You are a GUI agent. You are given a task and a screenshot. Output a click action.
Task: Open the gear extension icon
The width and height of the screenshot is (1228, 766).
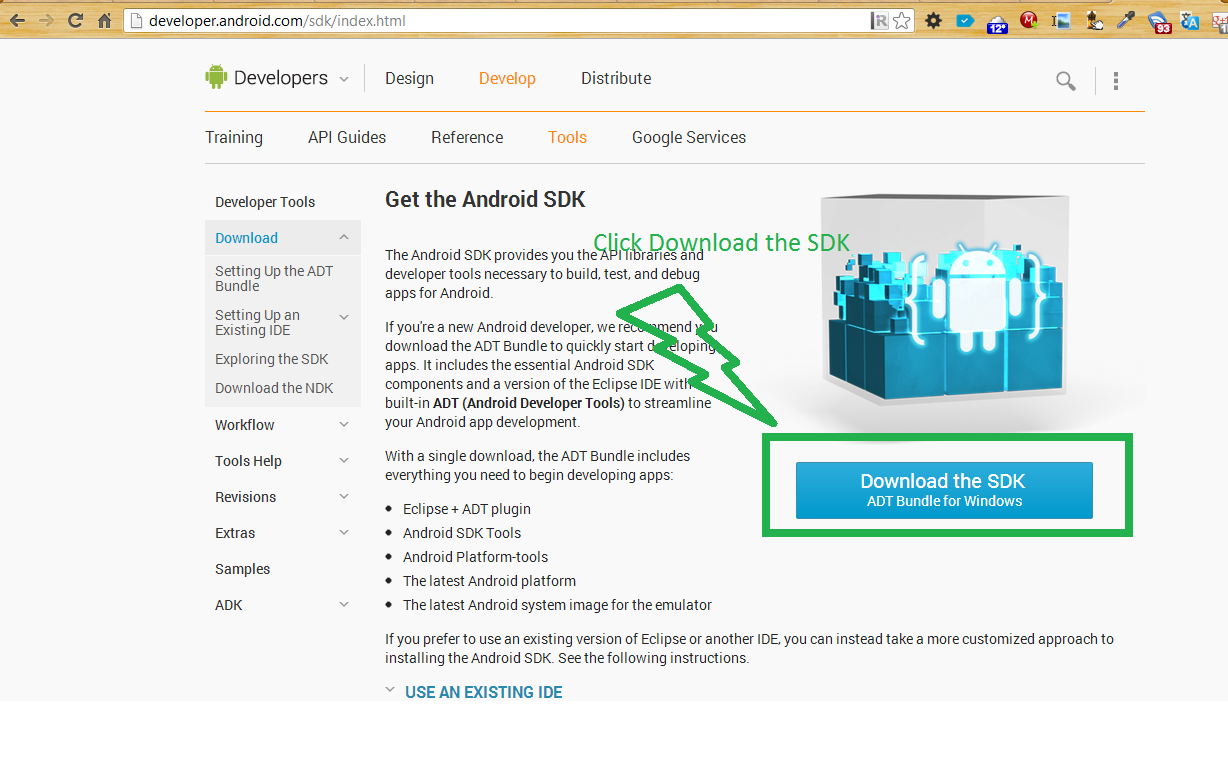click(x=933, y=20)
